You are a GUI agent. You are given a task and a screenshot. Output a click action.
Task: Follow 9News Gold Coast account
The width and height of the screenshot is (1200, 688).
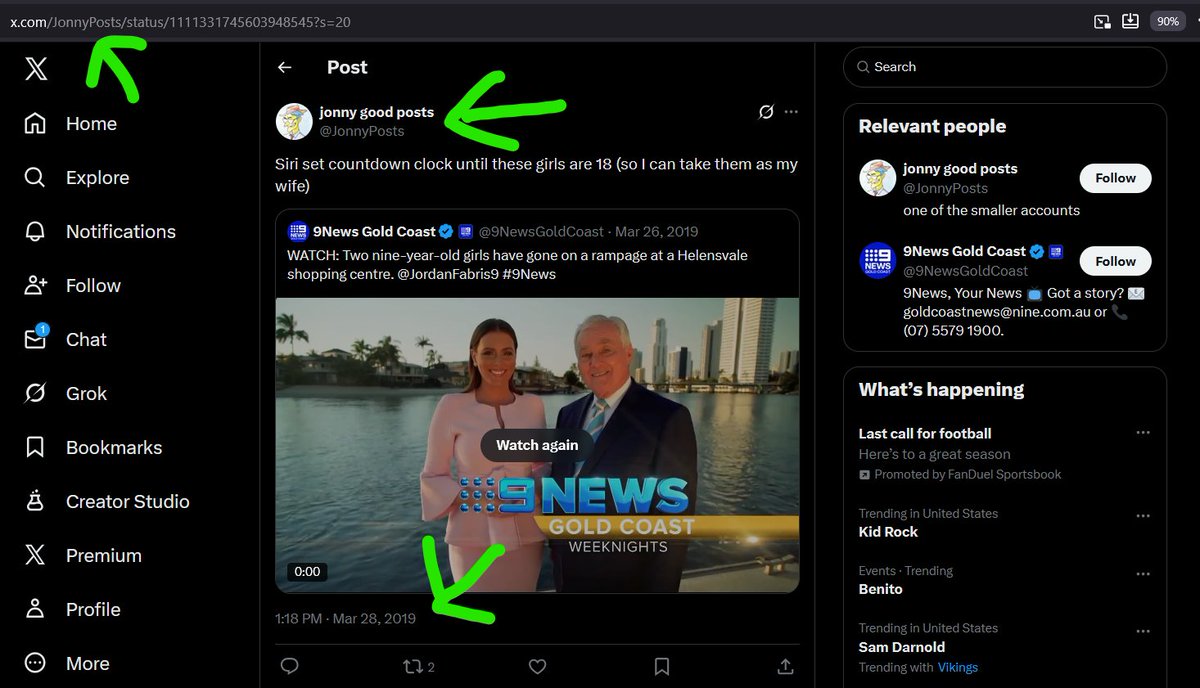(1115, 260)
